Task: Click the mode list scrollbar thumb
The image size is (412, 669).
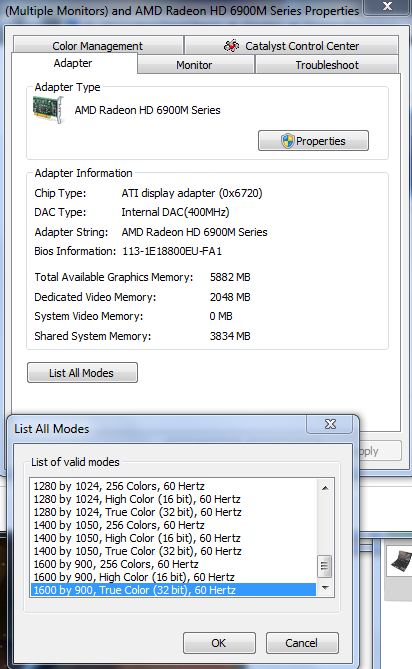Action: (325, 566)
